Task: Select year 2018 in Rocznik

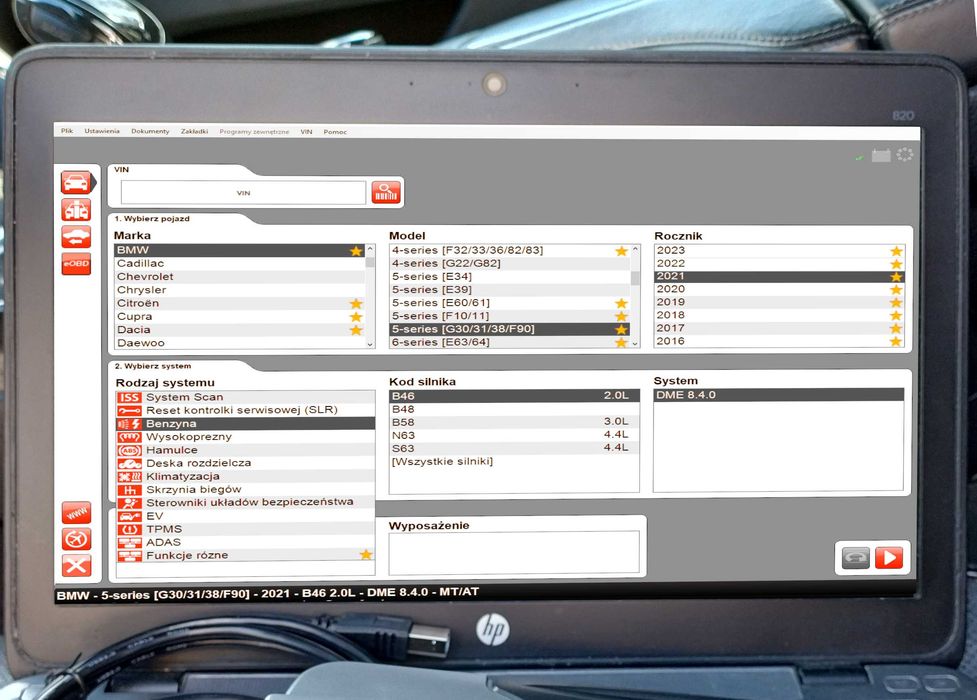Action: [x=779, y=315]
